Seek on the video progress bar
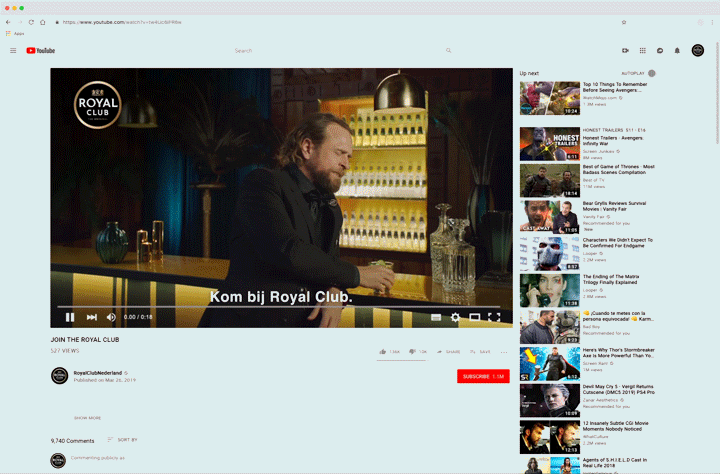Viewport: 720px width, 474px height. [x=279, y=306]
